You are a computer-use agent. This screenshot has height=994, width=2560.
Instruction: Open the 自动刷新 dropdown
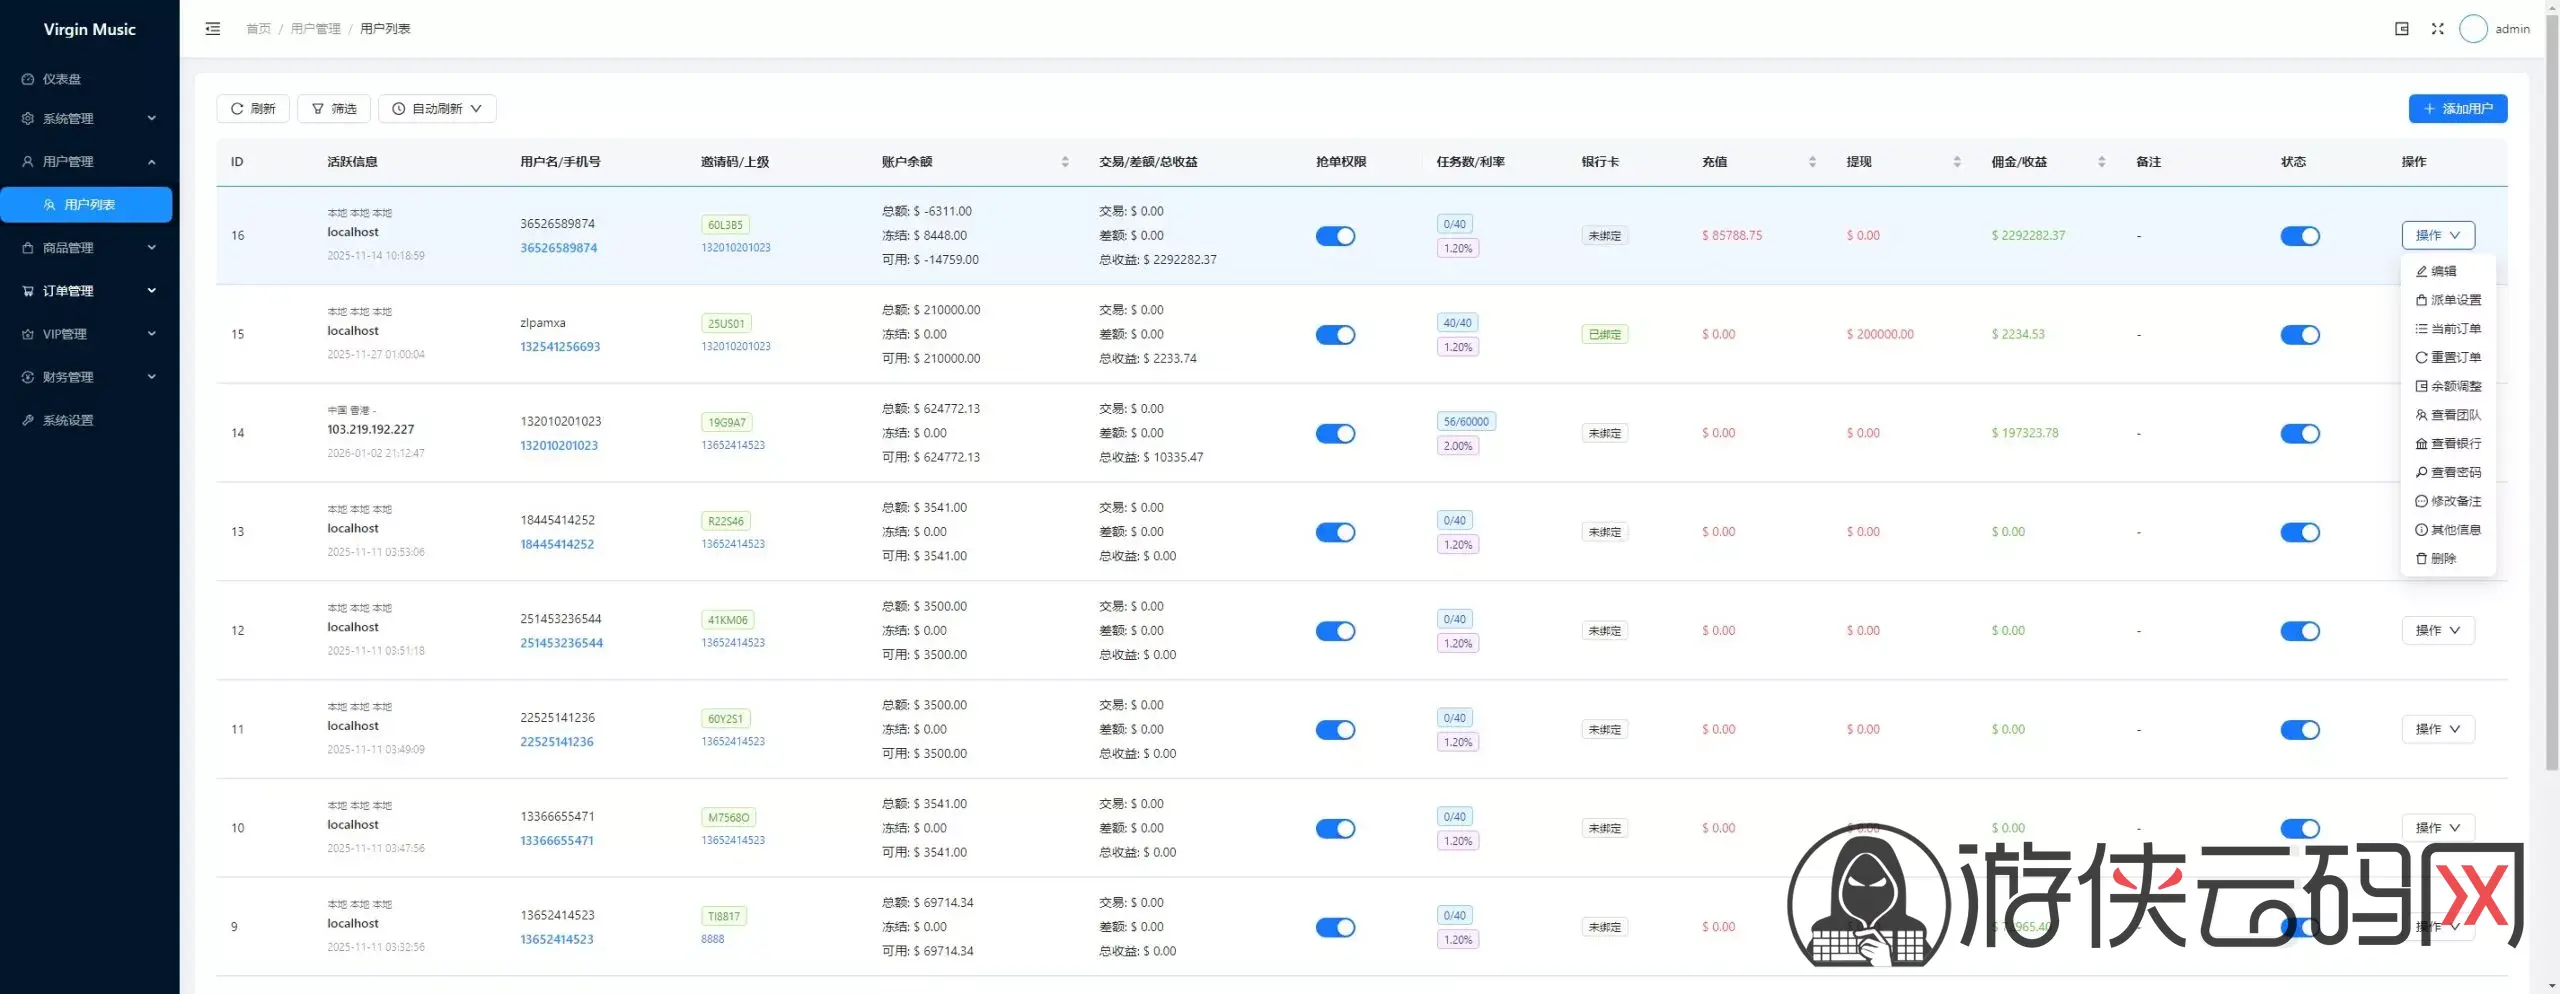(437, 109)
